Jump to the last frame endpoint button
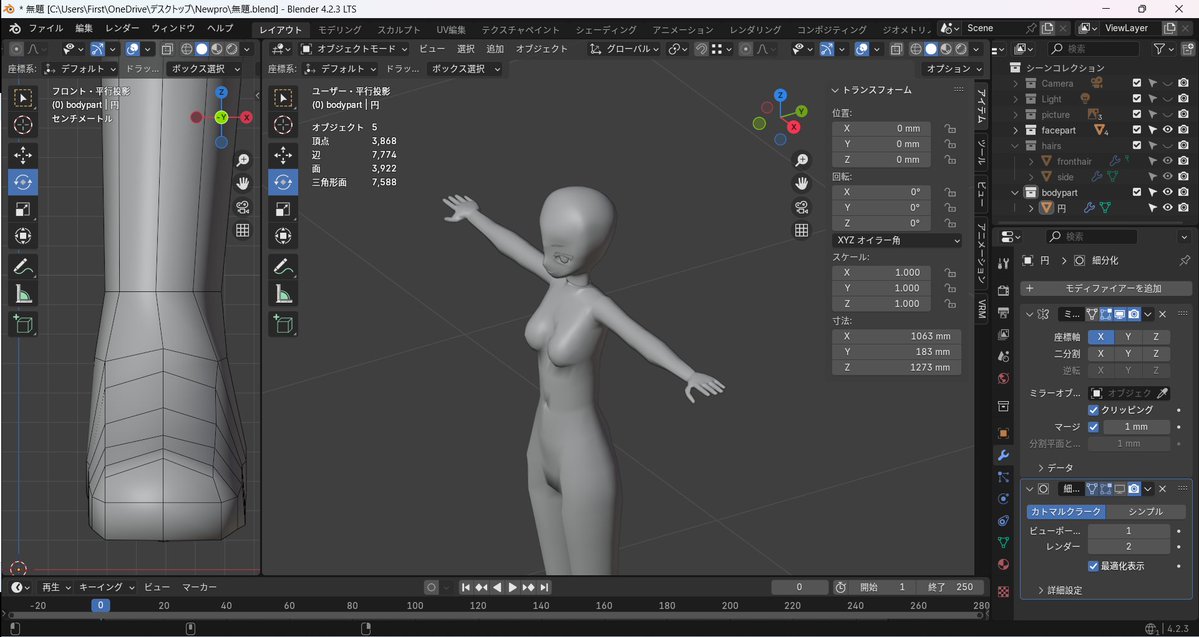Screen dimensions: 1199x637 544,587
